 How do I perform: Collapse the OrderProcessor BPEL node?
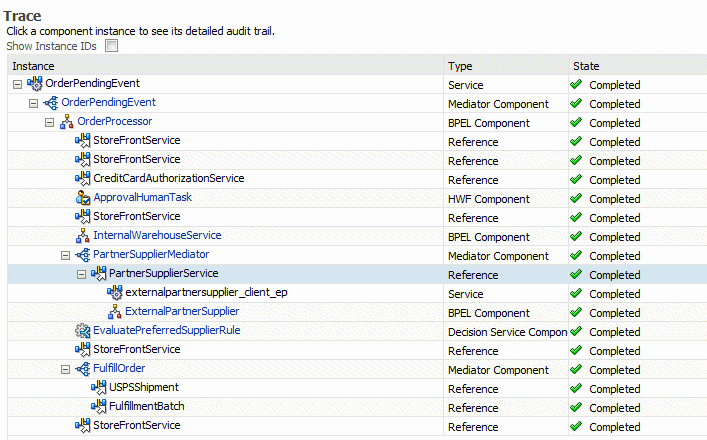pos(50,122)
